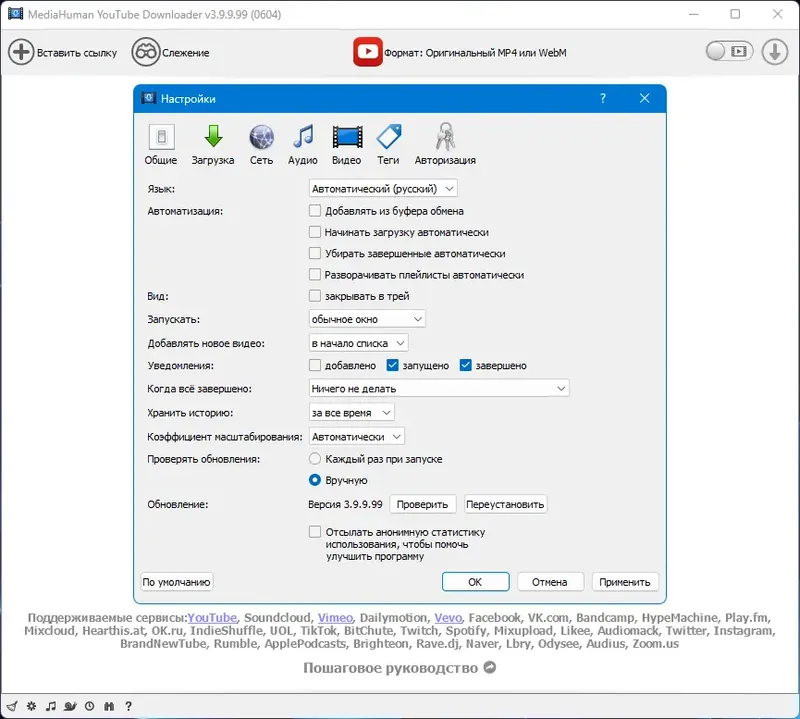
Task: Open the Vimeo link in supported services
Action: 335,618
